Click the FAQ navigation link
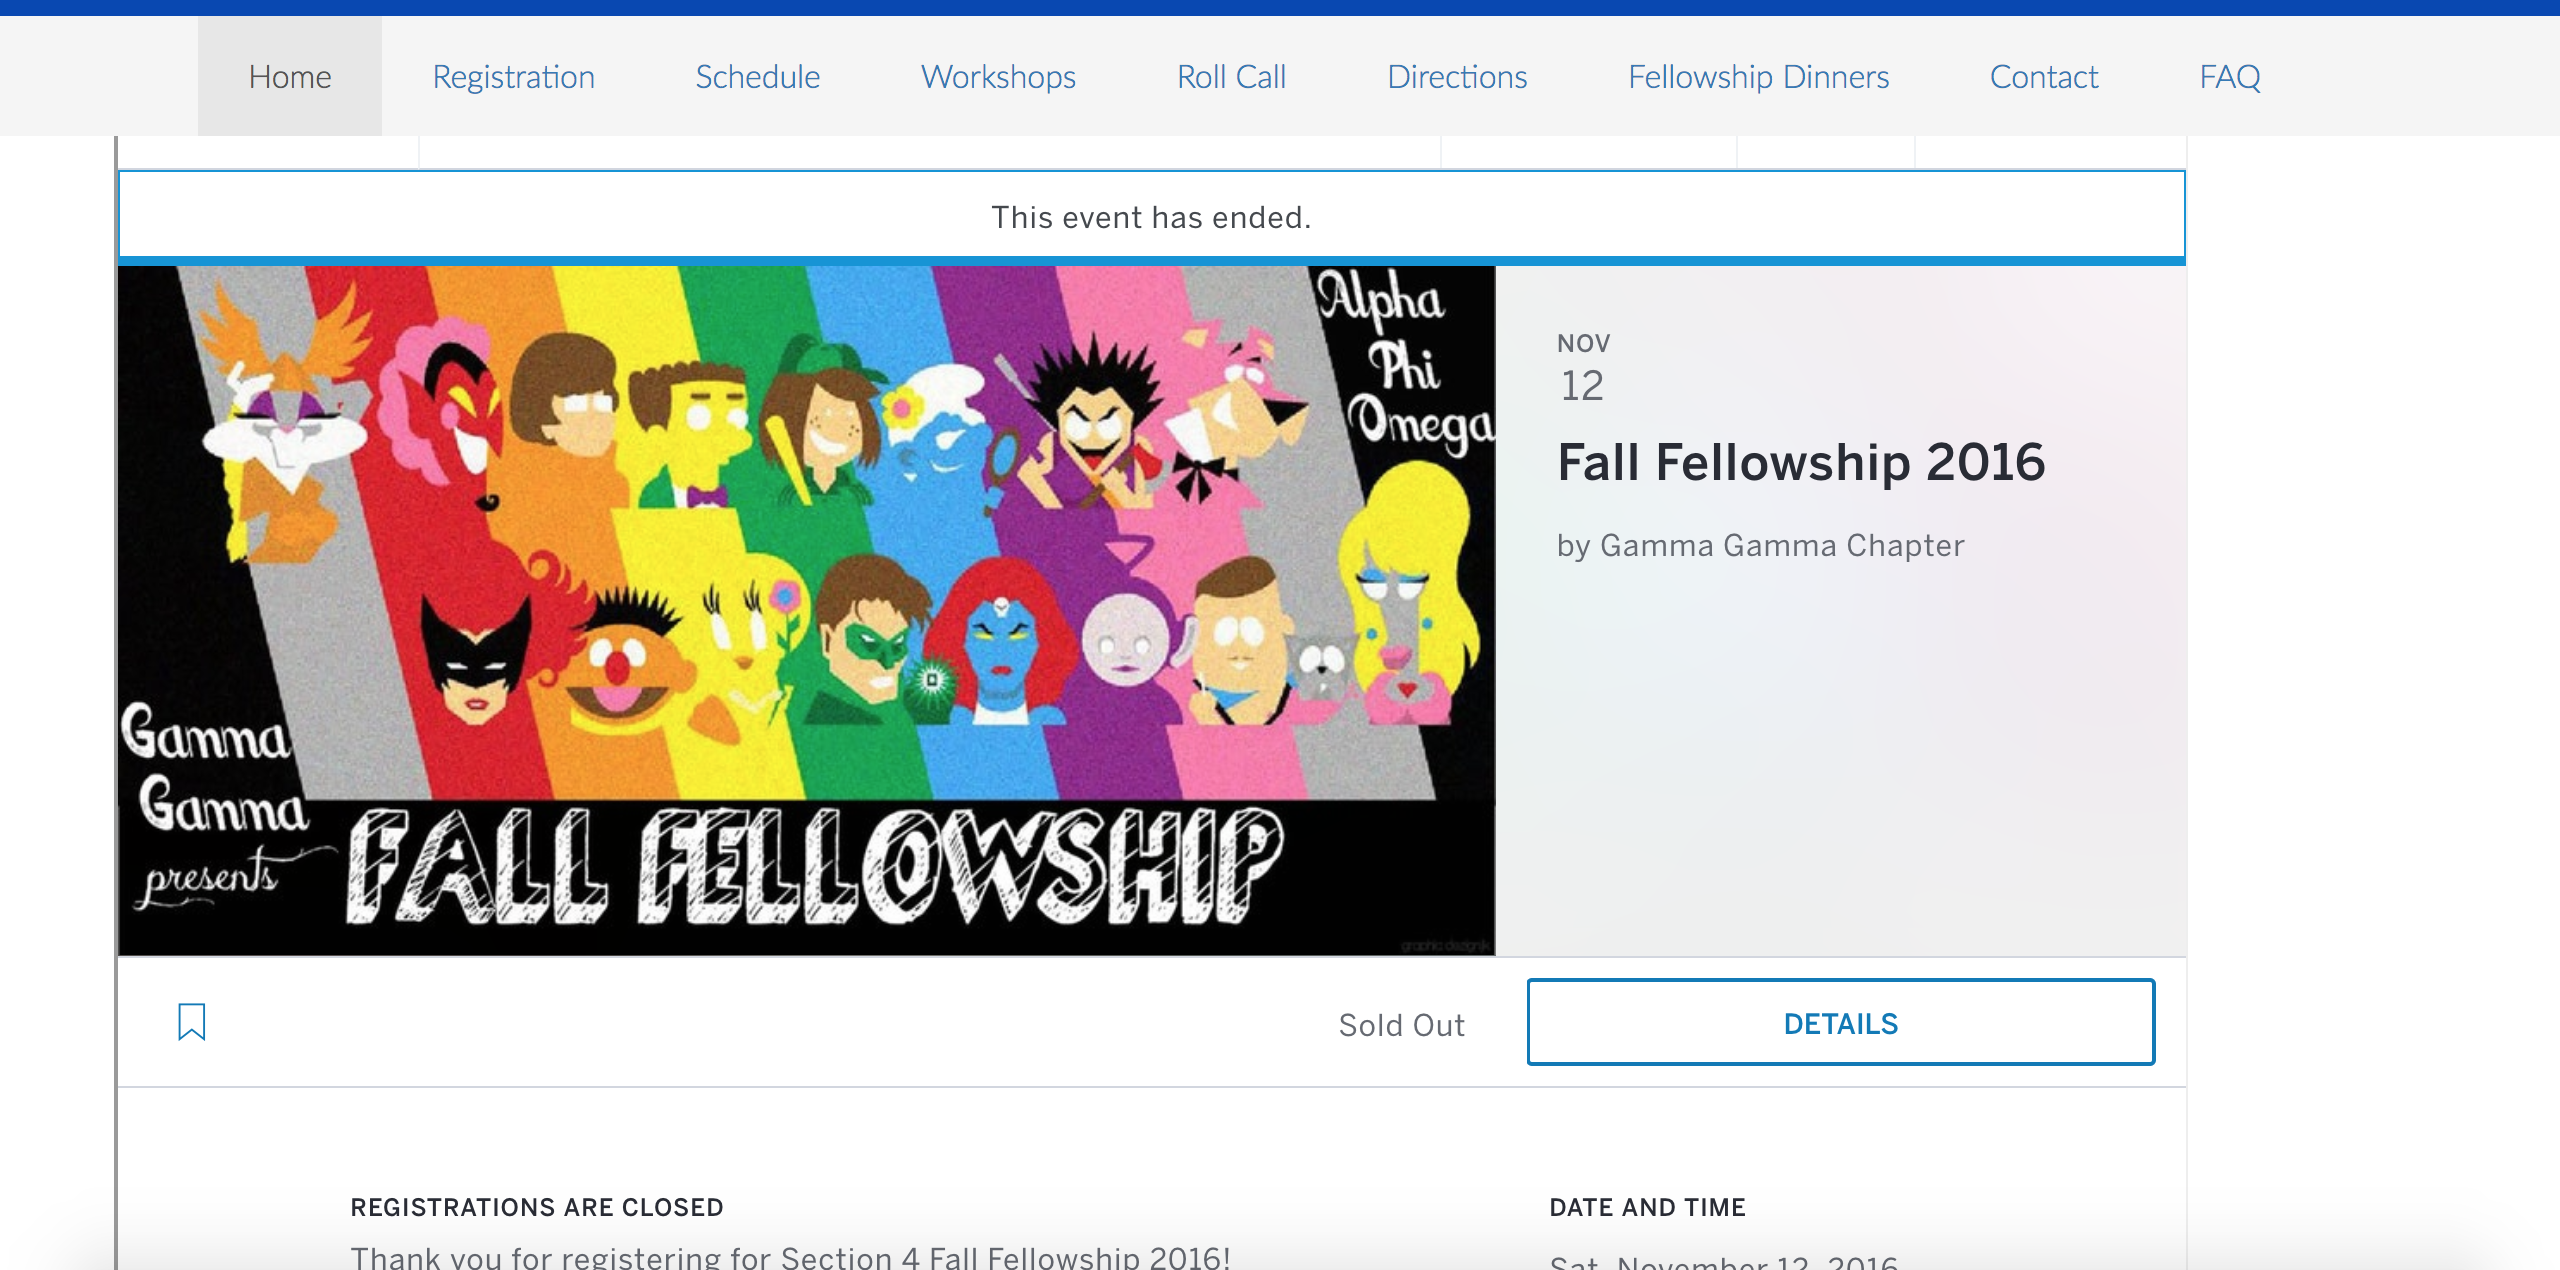This screenshot has height=1270, width=2560. point(2229,77)
